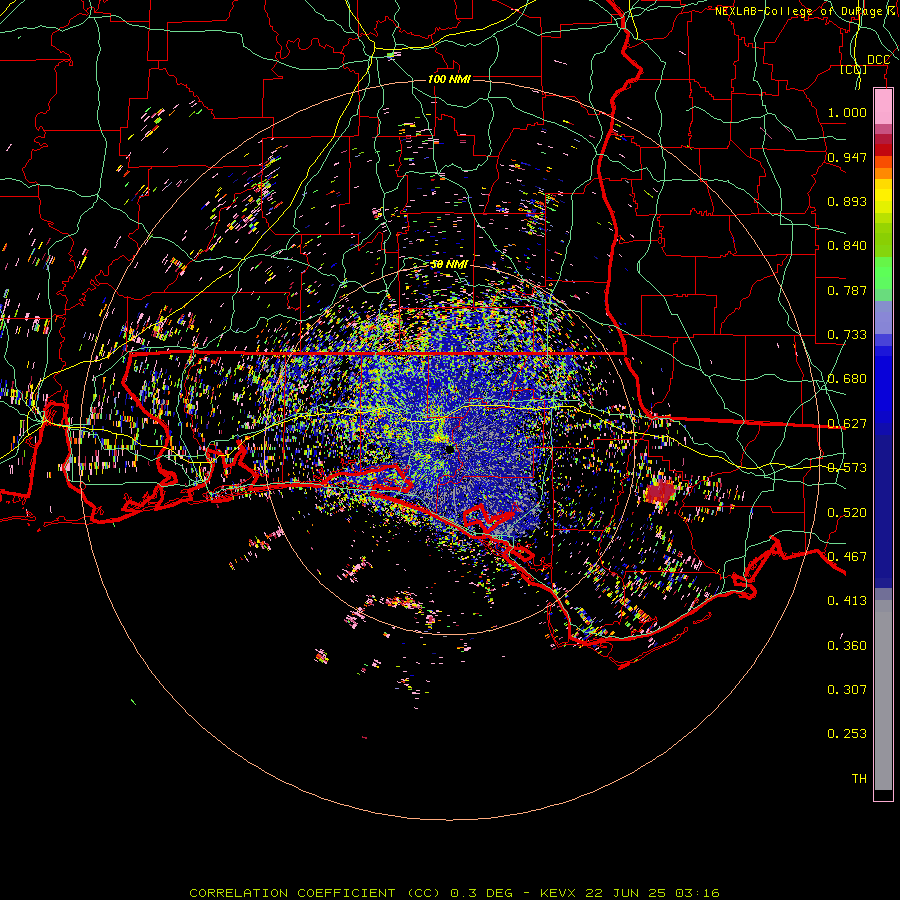Click the 0.3 DEG elevation text in the caption

[482, 893]
